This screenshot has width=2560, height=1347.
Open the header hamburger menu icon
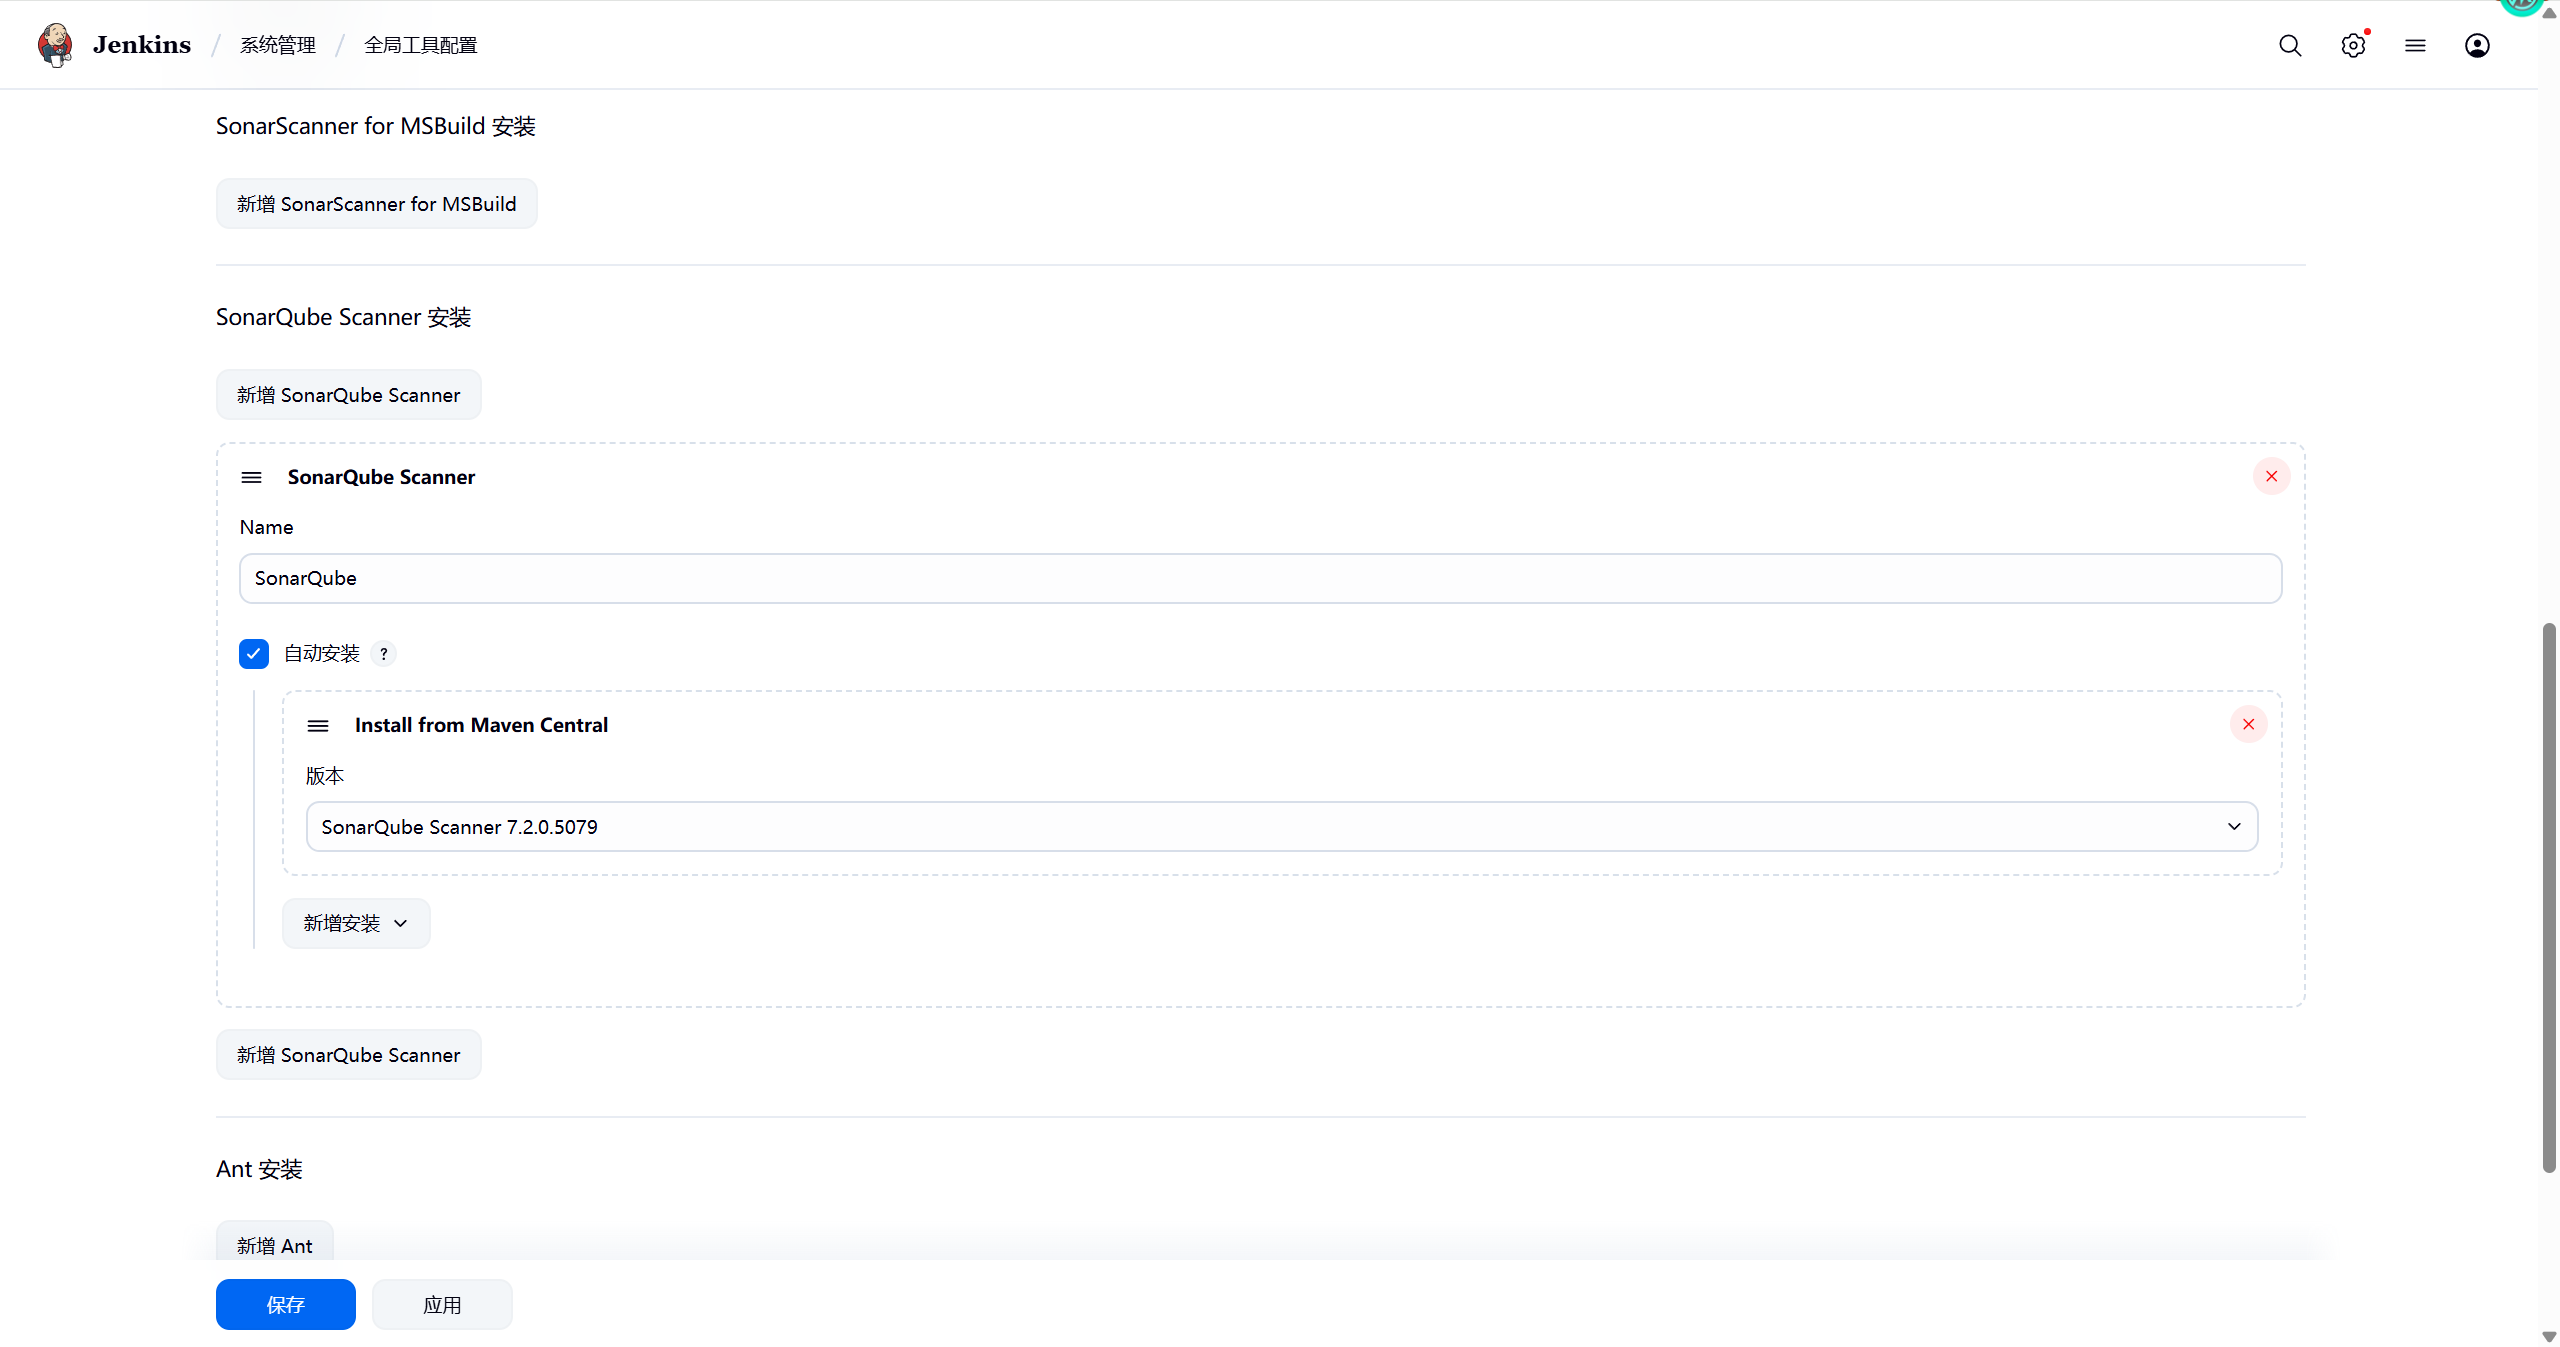[2415, 45]
